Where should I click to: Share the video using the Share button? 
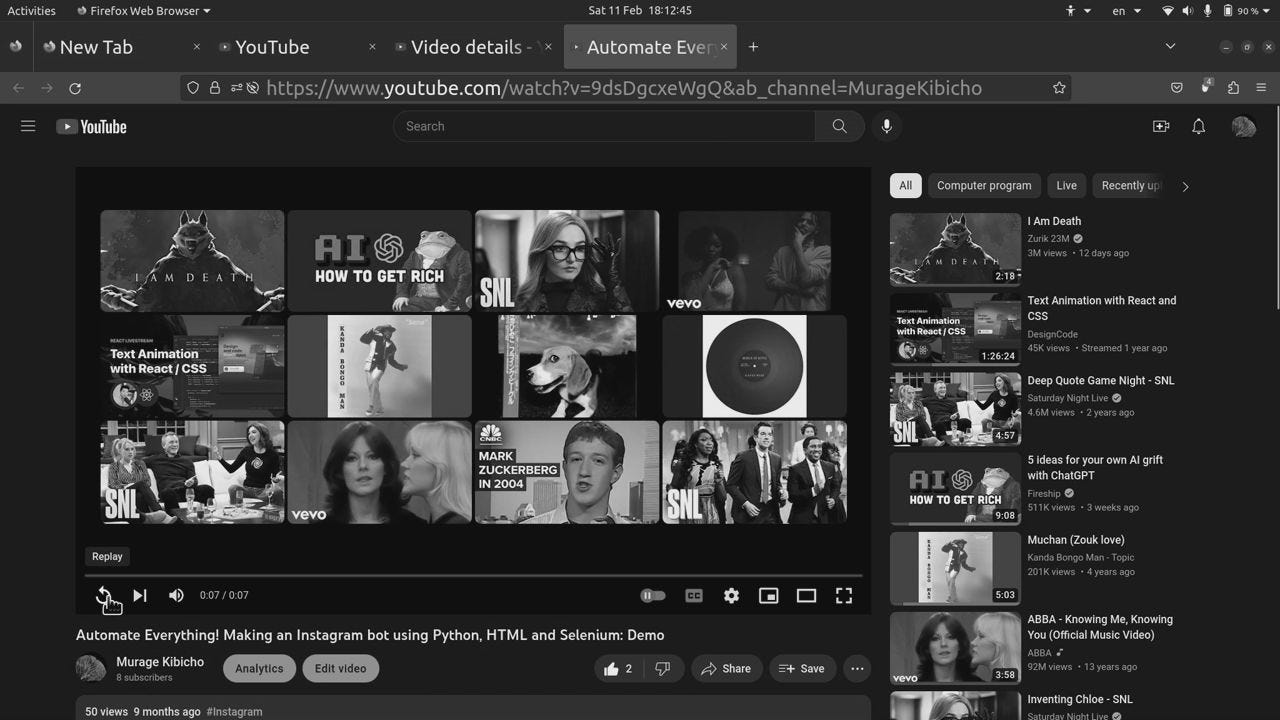click(727, 668)
